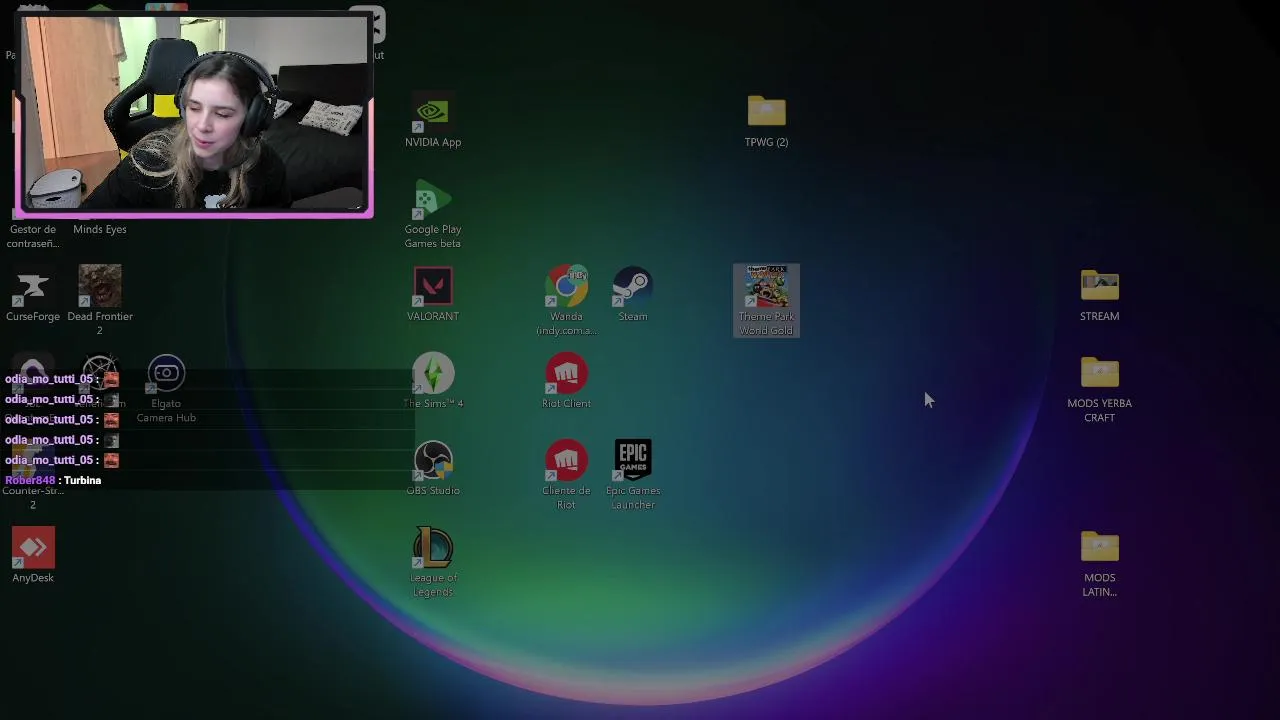Screen dimensions: 1280x720
Task: Select the Gestor de contraseñ... shortcut
Action: pos(33,236)
